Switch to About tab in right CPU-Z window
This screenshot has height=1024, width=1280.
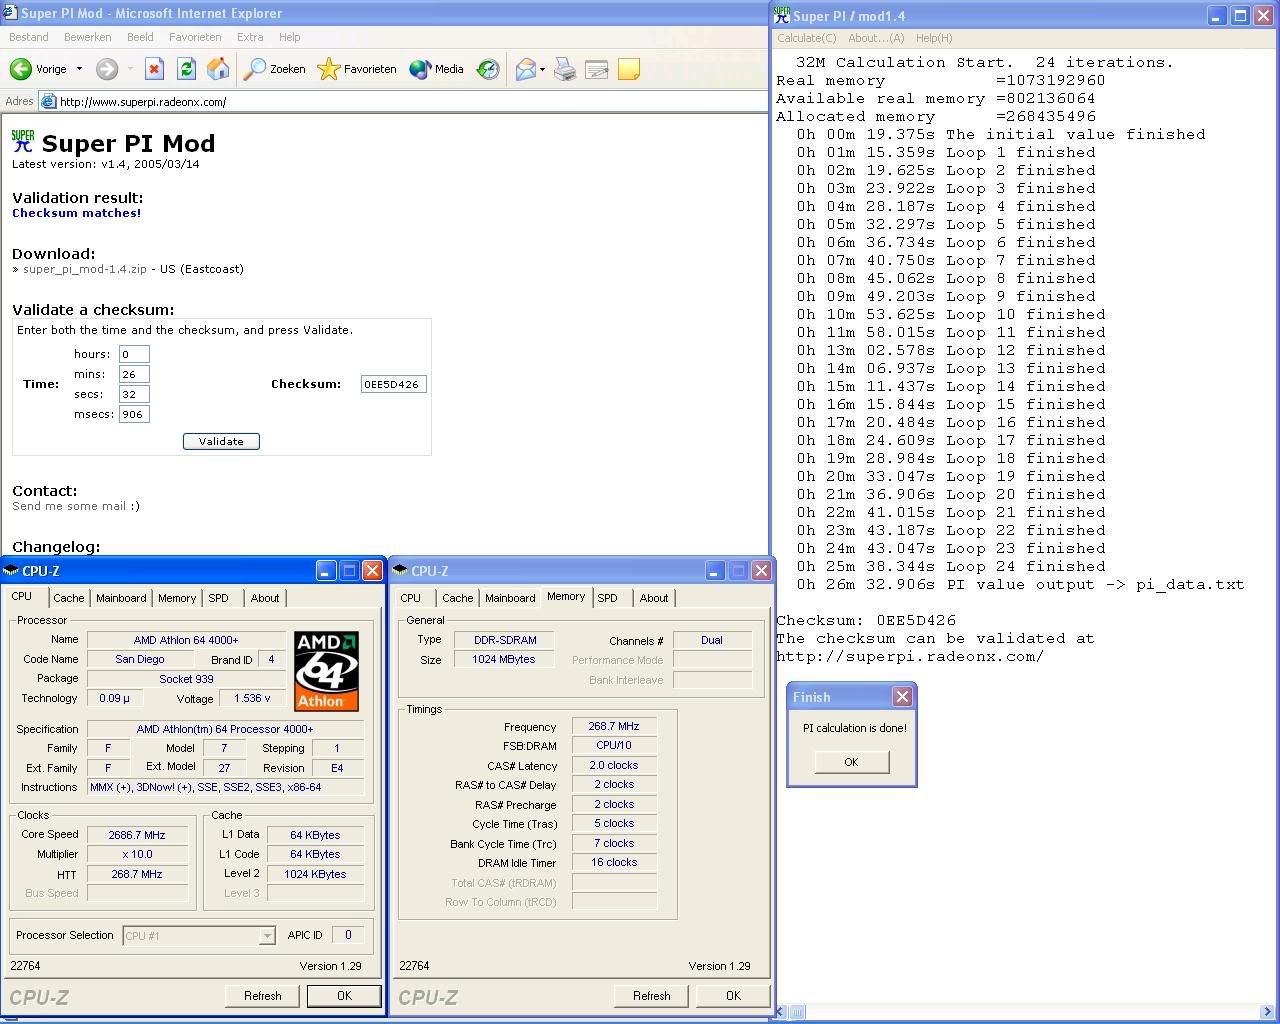click(654, 598)
